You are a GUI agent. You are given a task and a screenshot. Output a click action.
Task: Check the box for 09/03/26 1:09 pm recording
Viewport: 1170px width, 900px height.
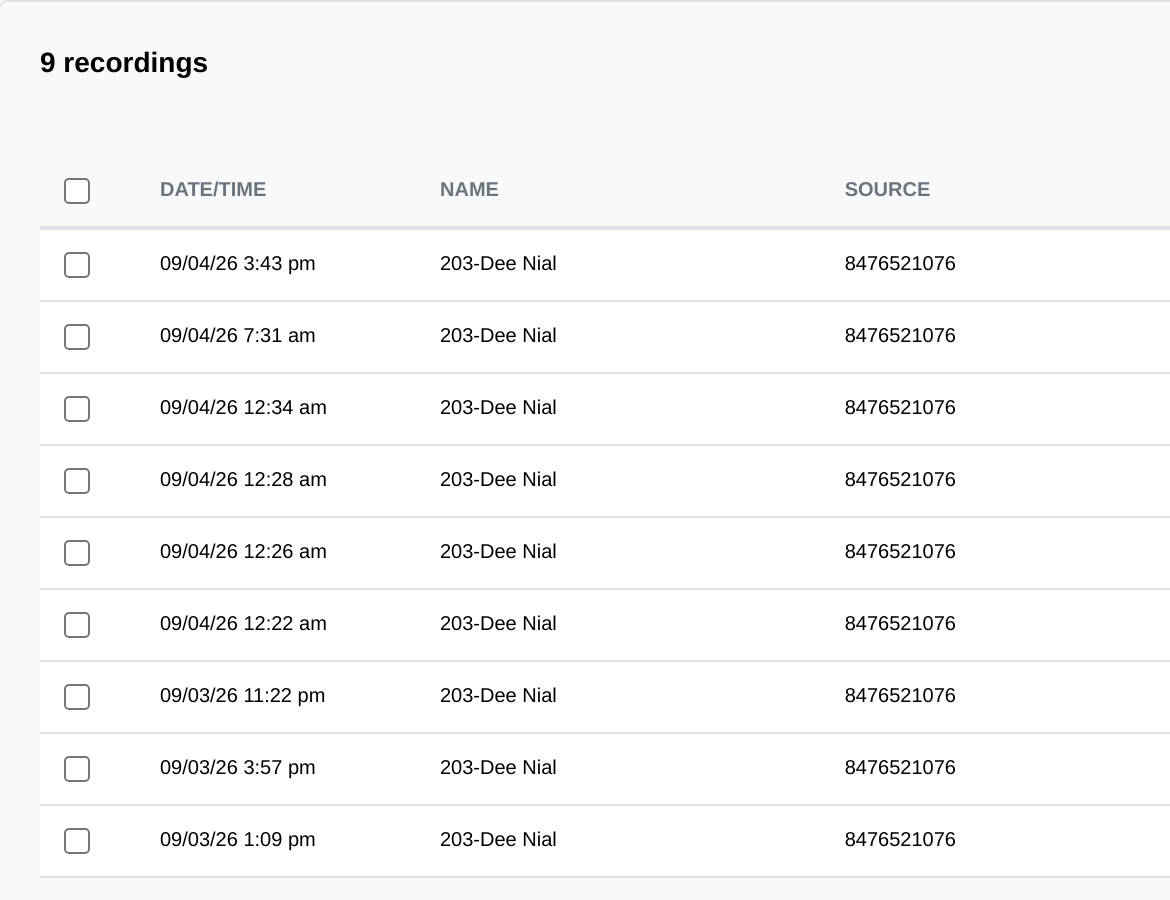[77, 841]
